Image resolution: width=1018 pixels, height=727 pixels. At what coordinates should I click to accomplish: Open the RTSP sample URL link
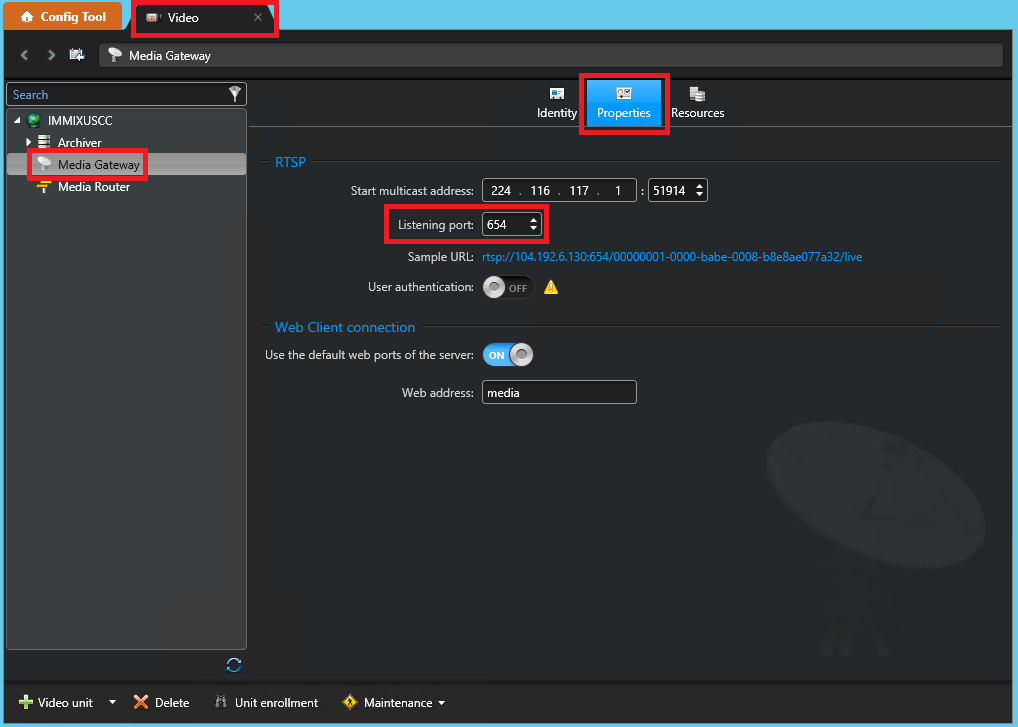[x=672, y=257]
